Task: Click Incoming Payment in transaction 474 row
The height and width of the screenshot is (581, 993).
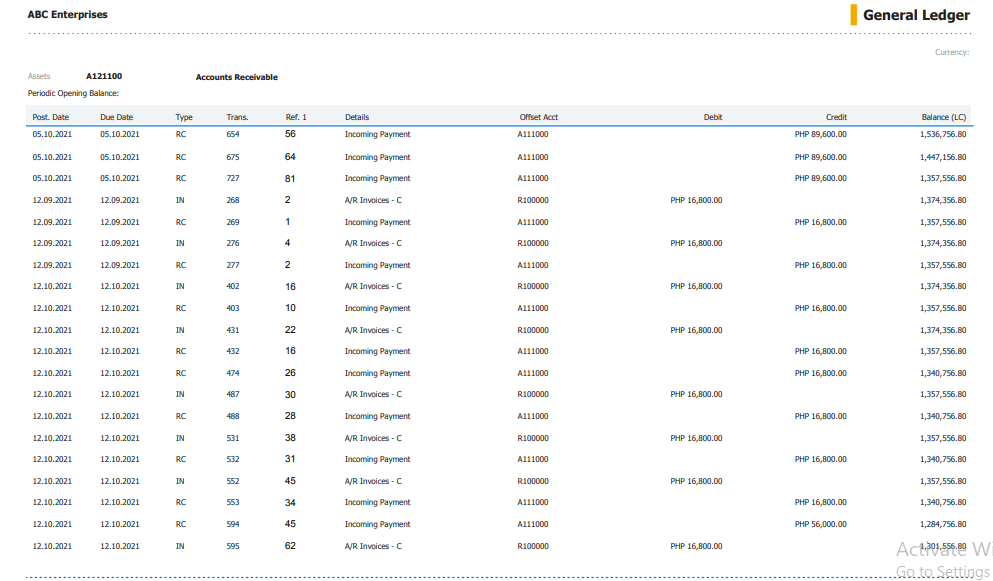Action: coord(377,373)
